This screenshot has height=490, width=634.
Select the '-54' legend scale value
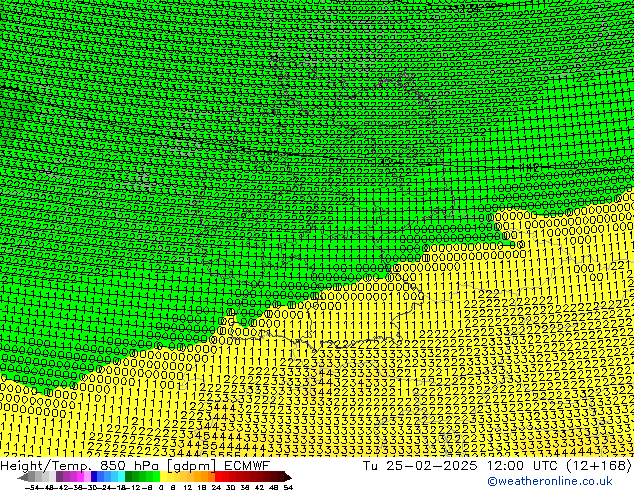pyautogui.click(x=32, y=488)
